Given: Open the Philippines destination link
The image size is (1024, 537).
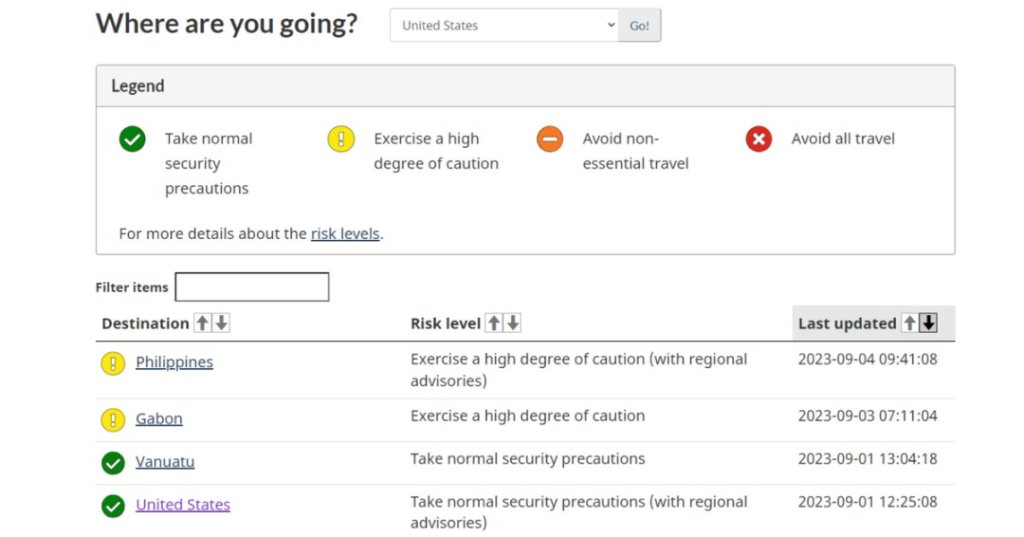Looking at the screenshot, I should (x=174, y=362).
